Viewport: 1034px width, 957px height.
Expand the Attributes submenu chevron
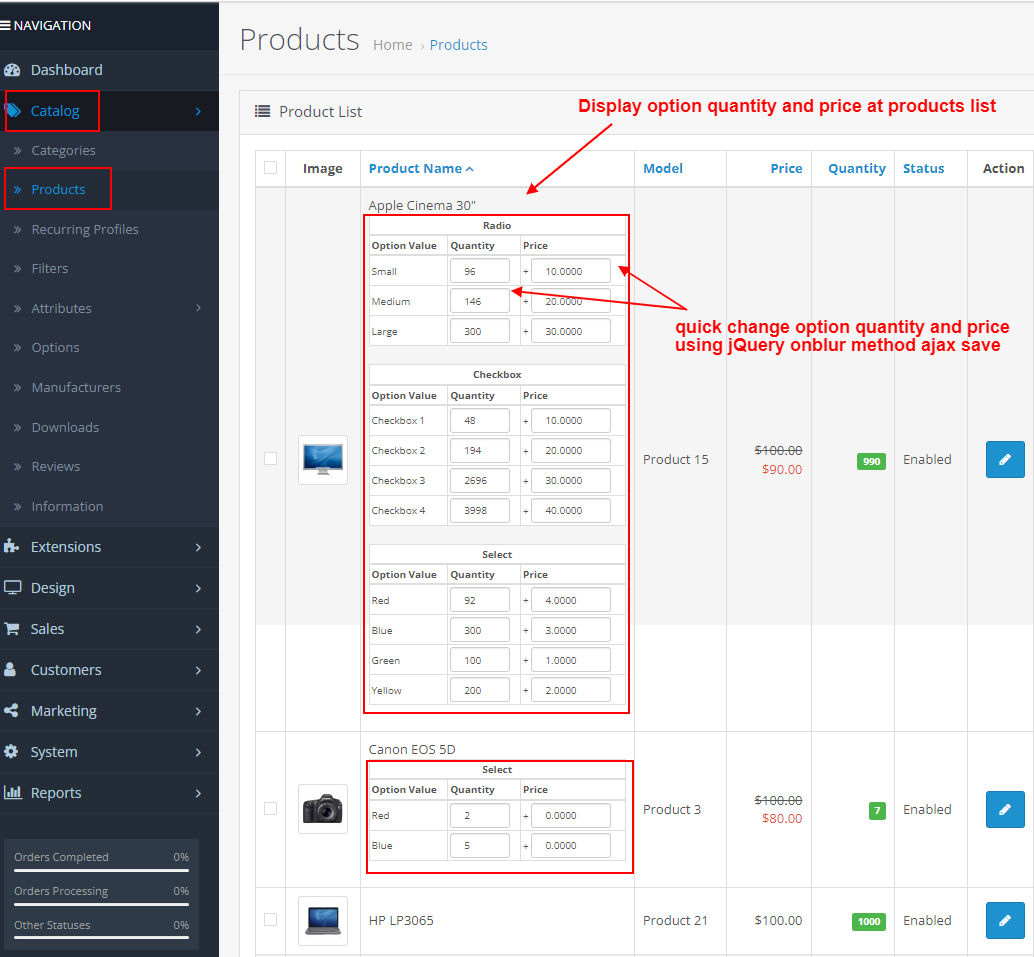pos(198,308)
